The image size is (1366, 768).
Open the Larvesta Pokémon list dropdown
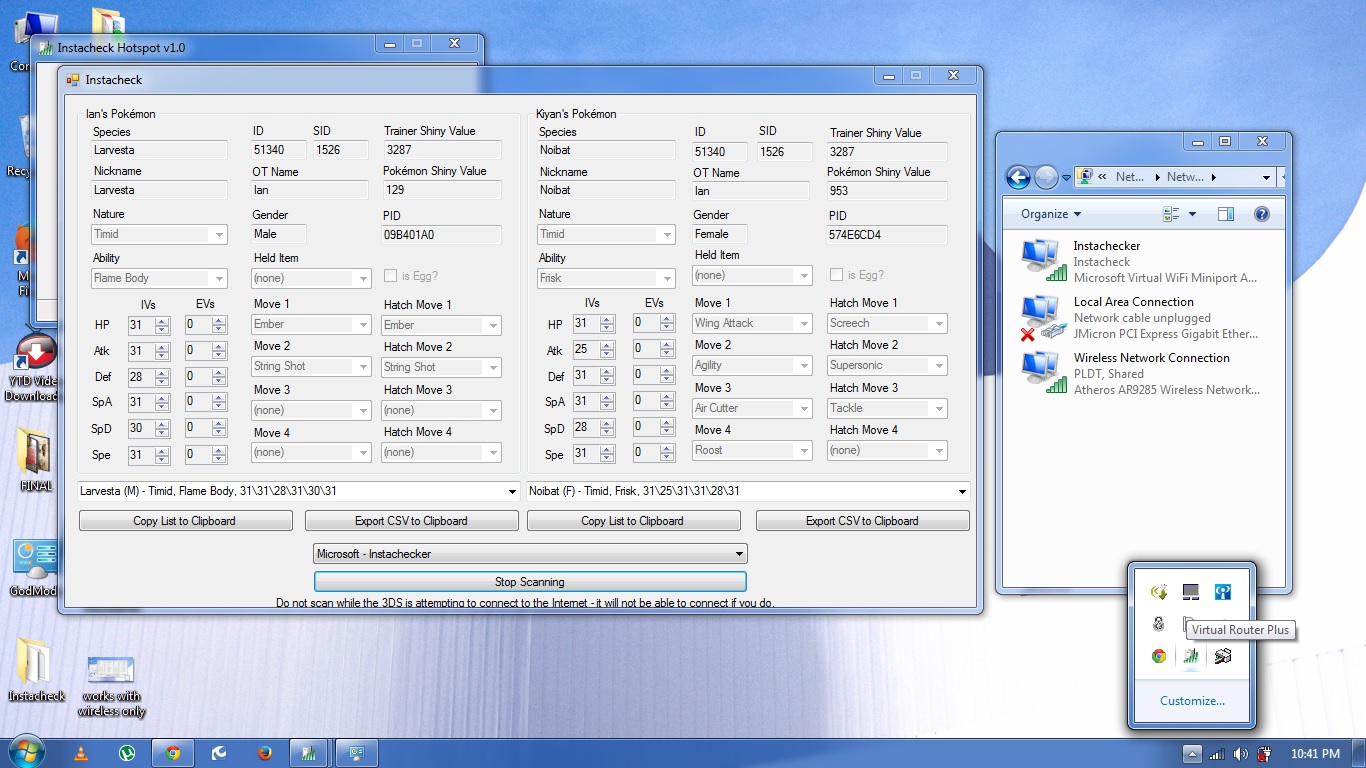pos(513,491)
